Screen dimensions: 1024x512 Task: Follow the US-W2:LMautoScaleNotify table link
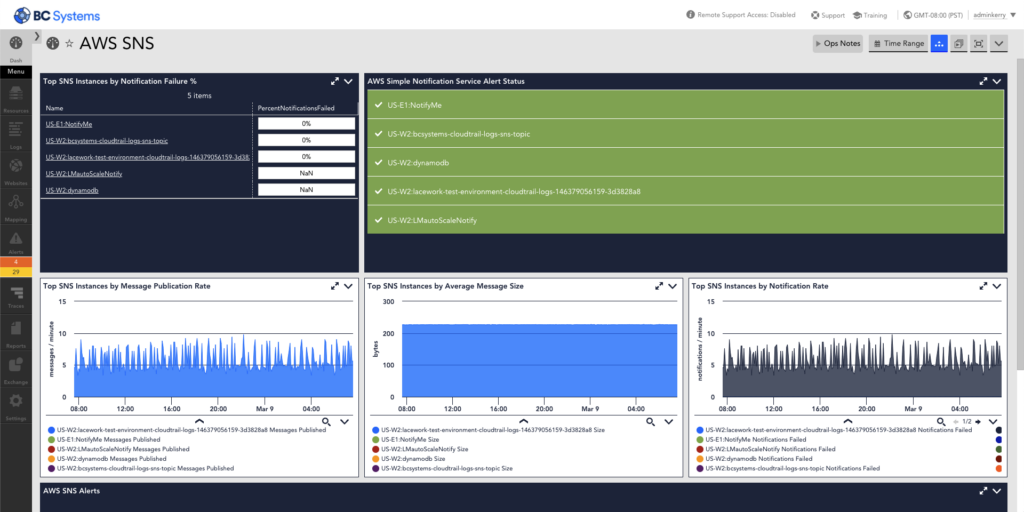[84, 174]
